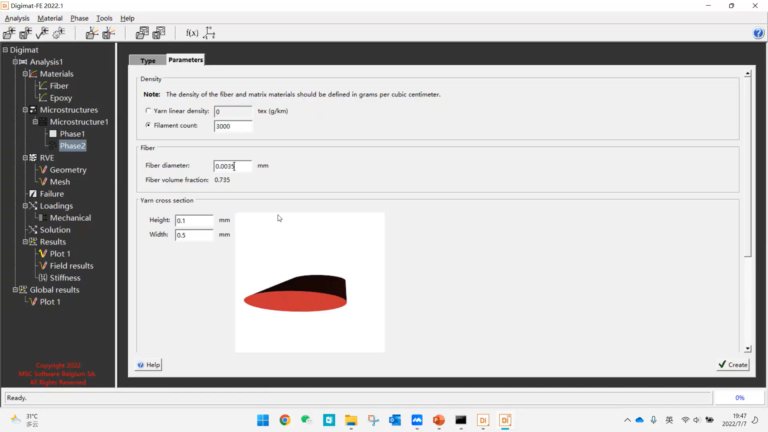
Task: Open the Help menu
Action: (127, 18)
